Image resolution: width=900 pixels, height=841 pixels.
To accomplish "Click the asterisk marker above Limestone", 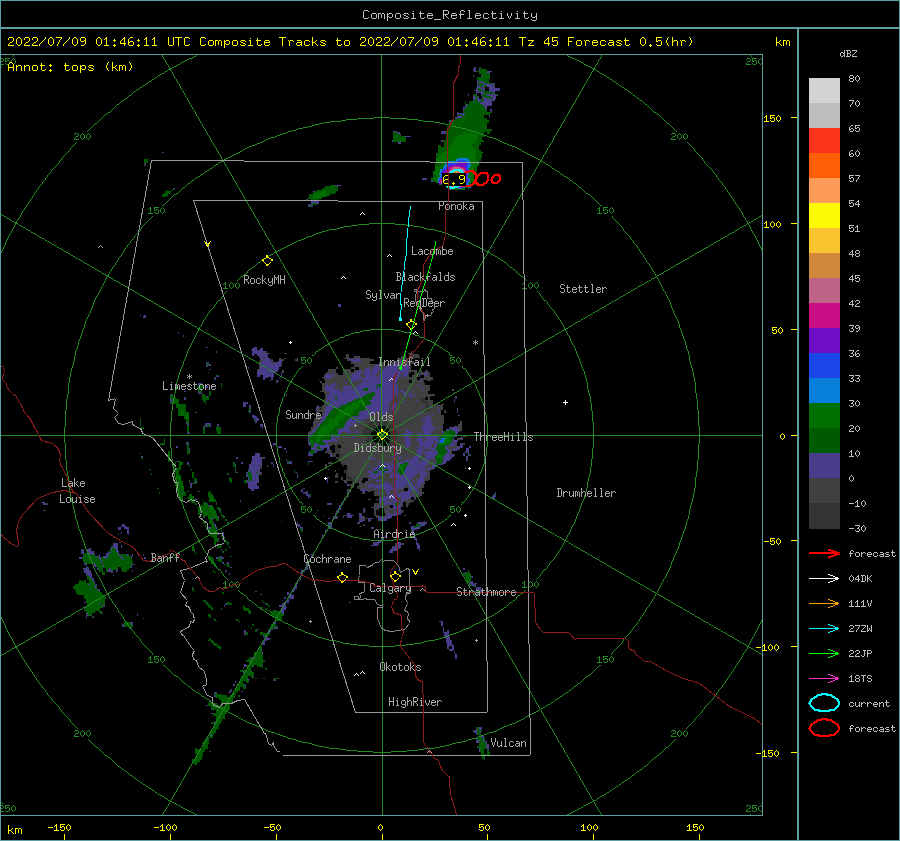I will pos(189,377).
